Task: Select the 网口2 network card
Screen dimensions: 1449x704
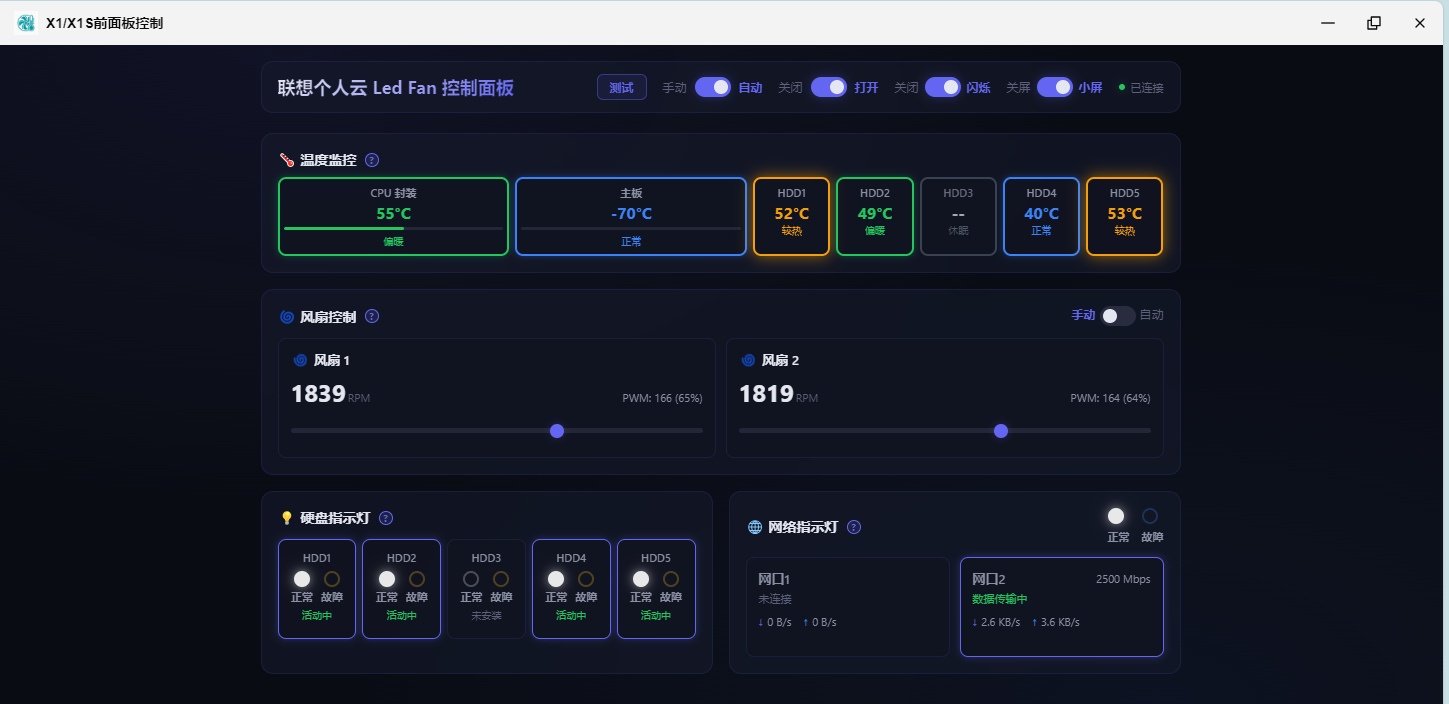Action: pyautogui.click(x=1062, y=607)
